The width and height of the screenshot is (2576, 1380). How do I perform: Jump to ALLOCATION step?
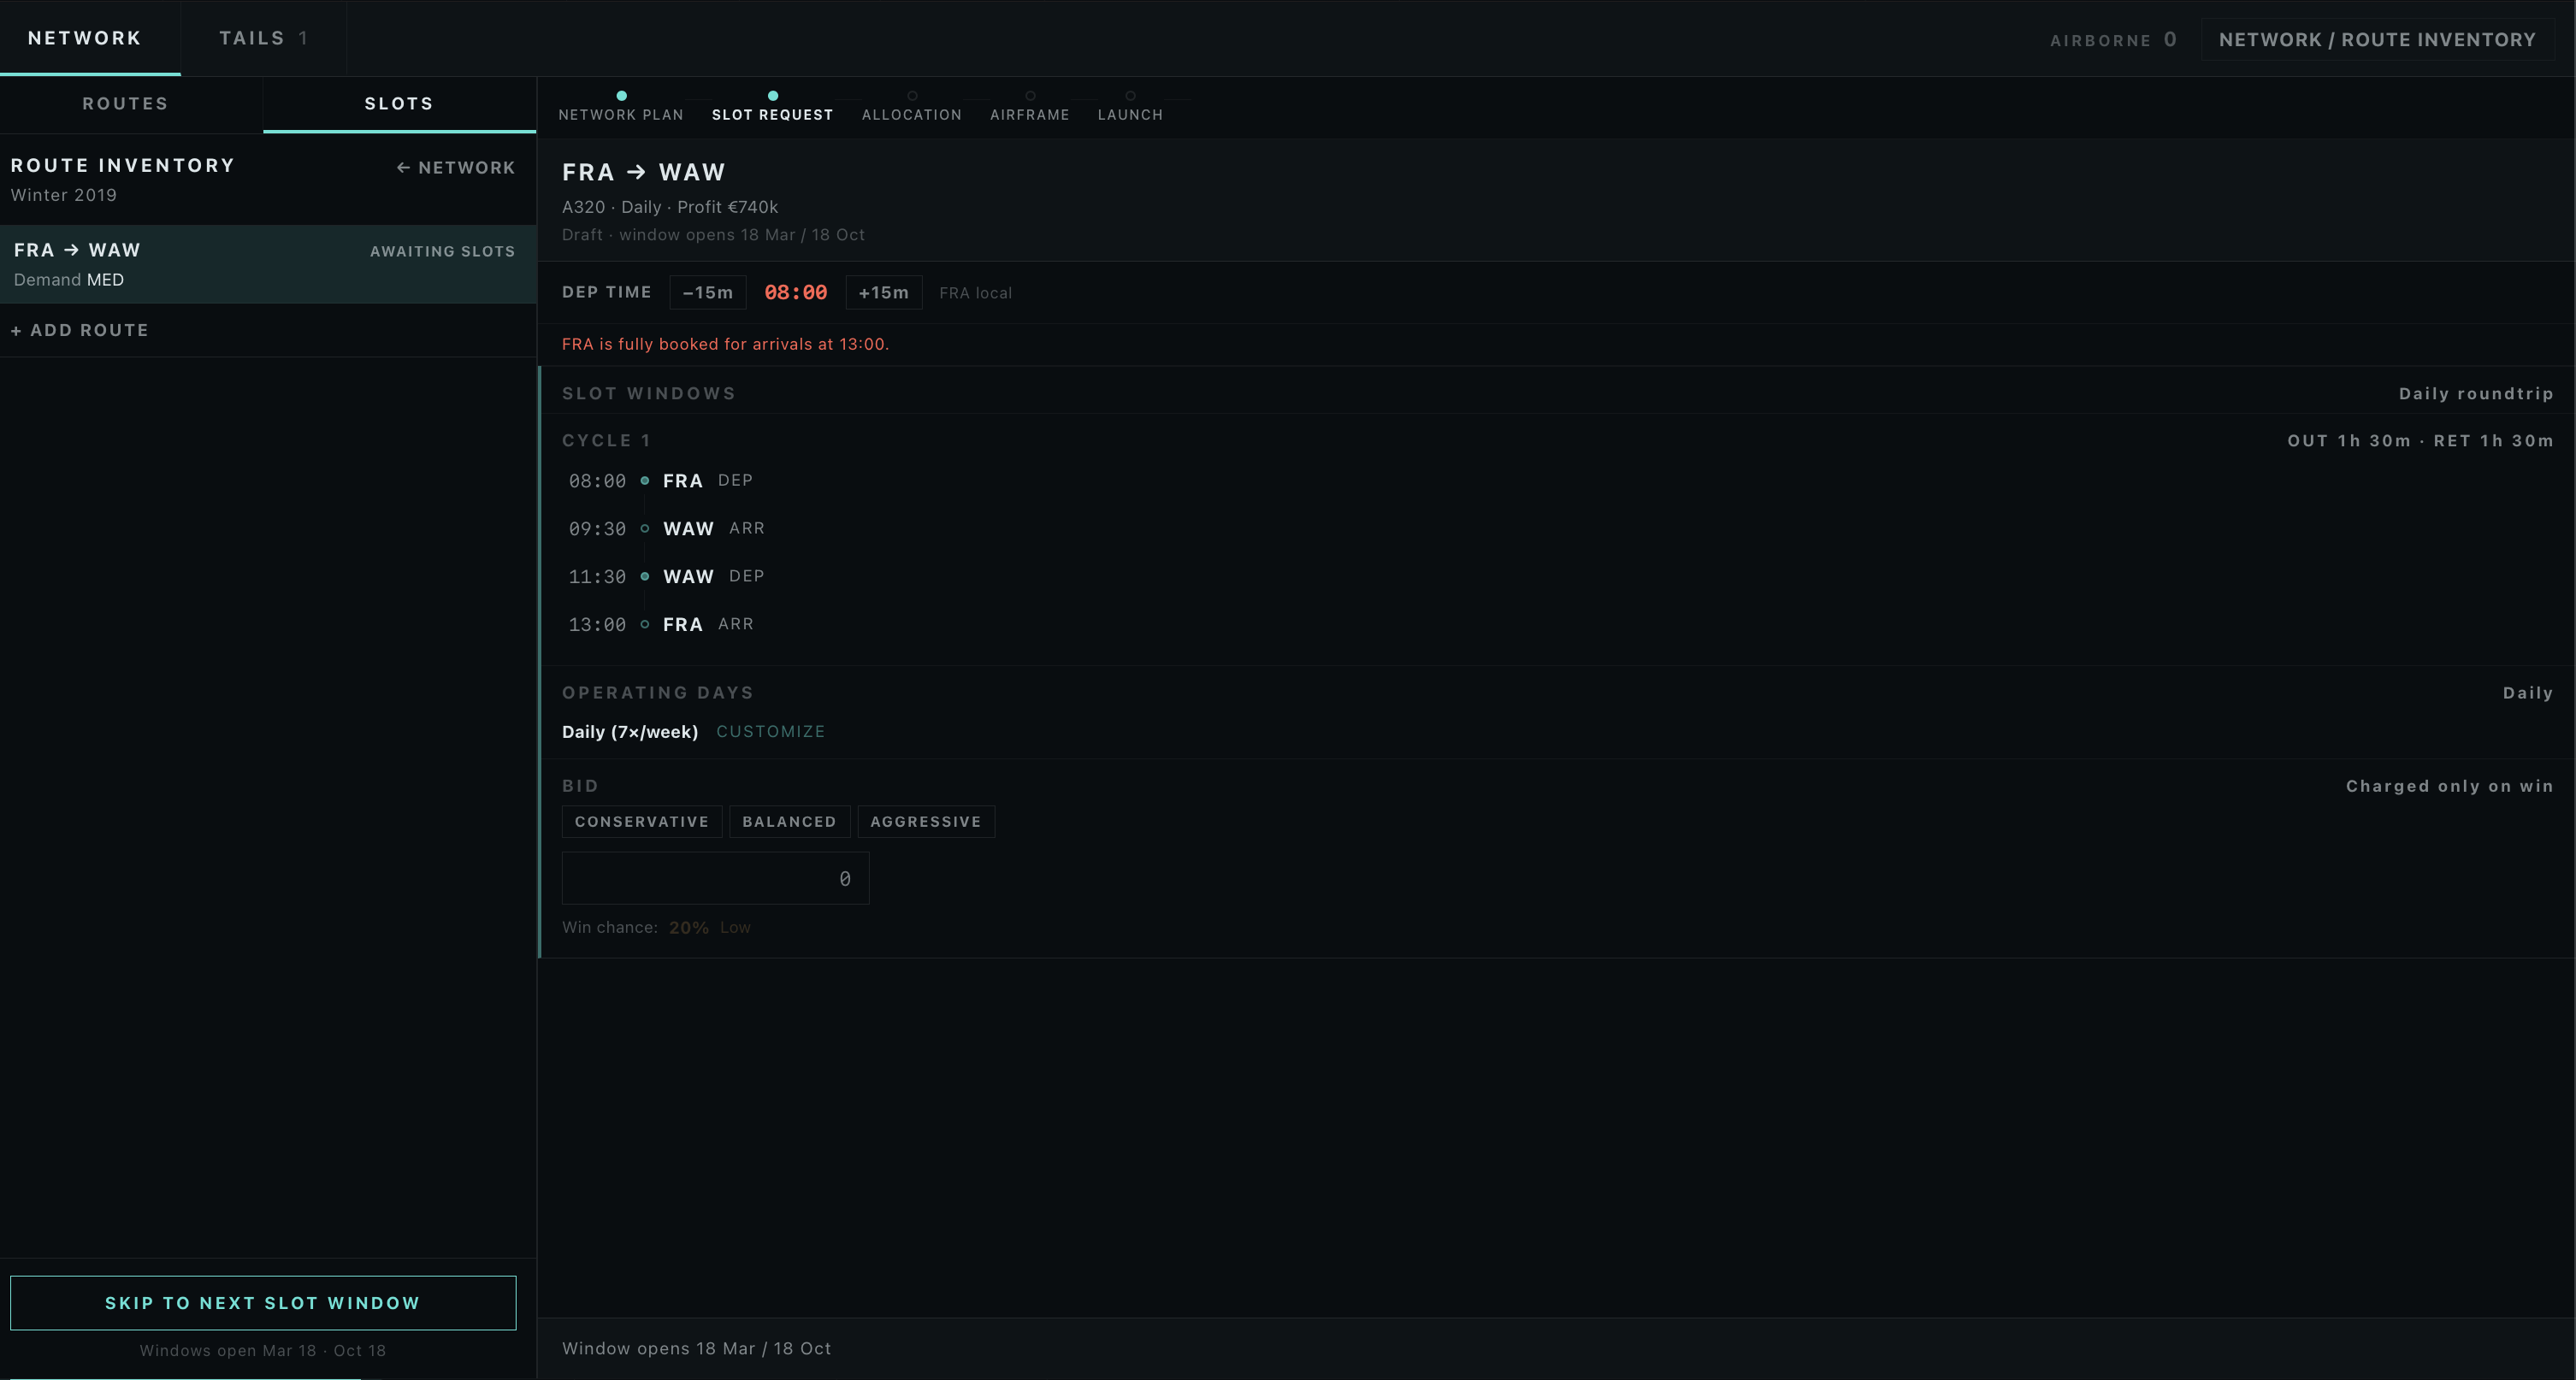click(912, 108)
